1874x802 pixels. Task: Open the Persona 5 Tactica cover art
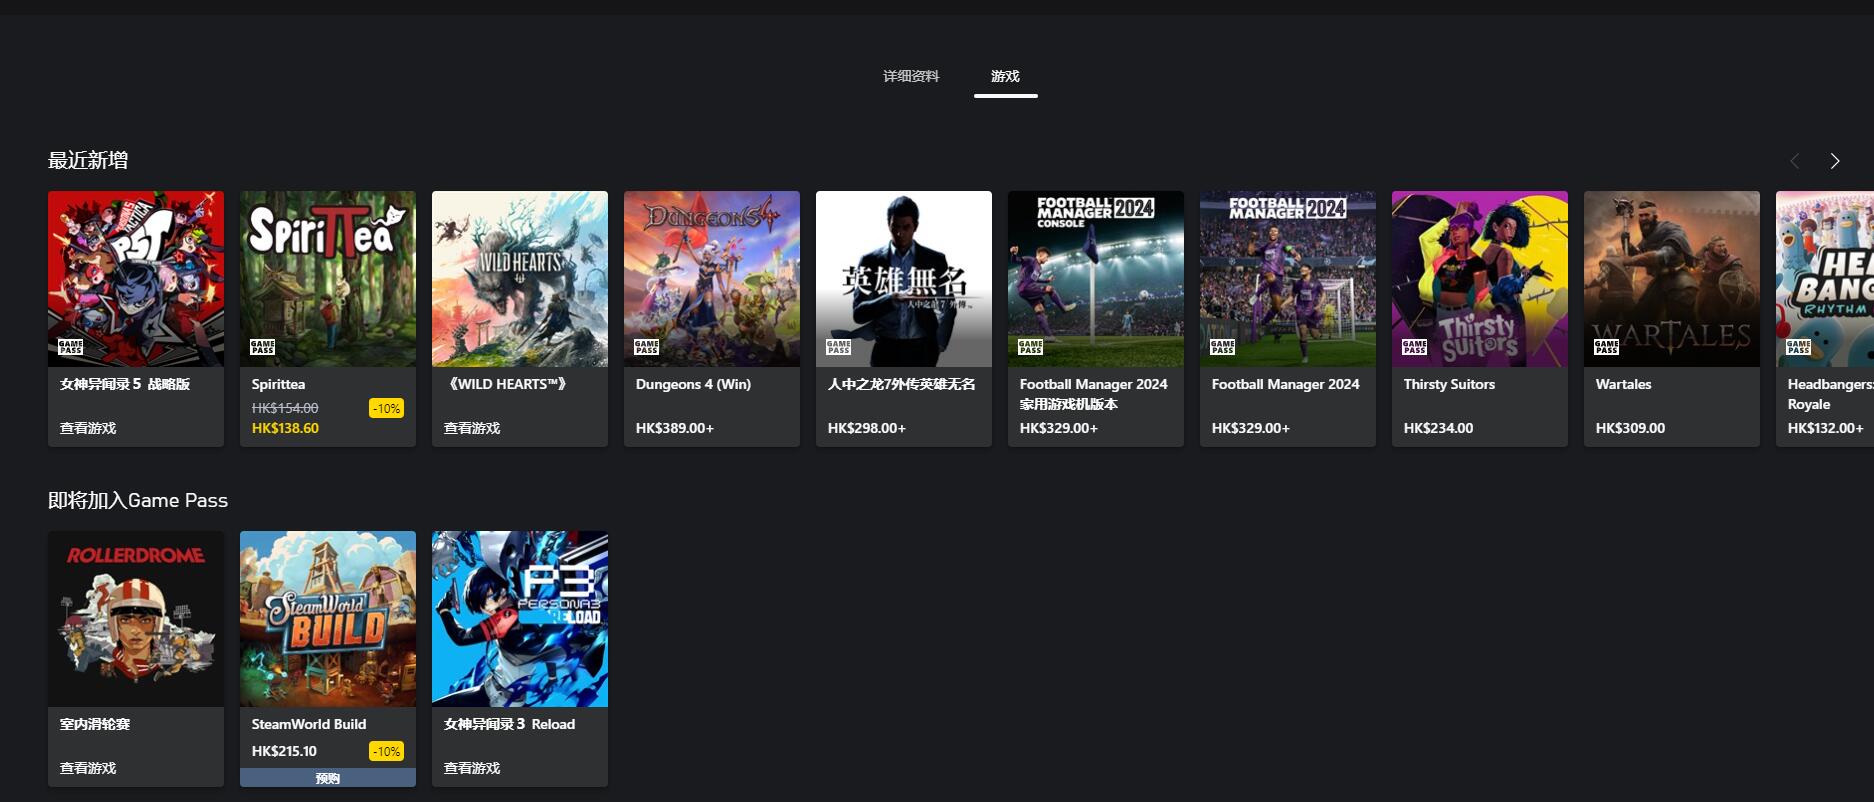tap(136, 279)
